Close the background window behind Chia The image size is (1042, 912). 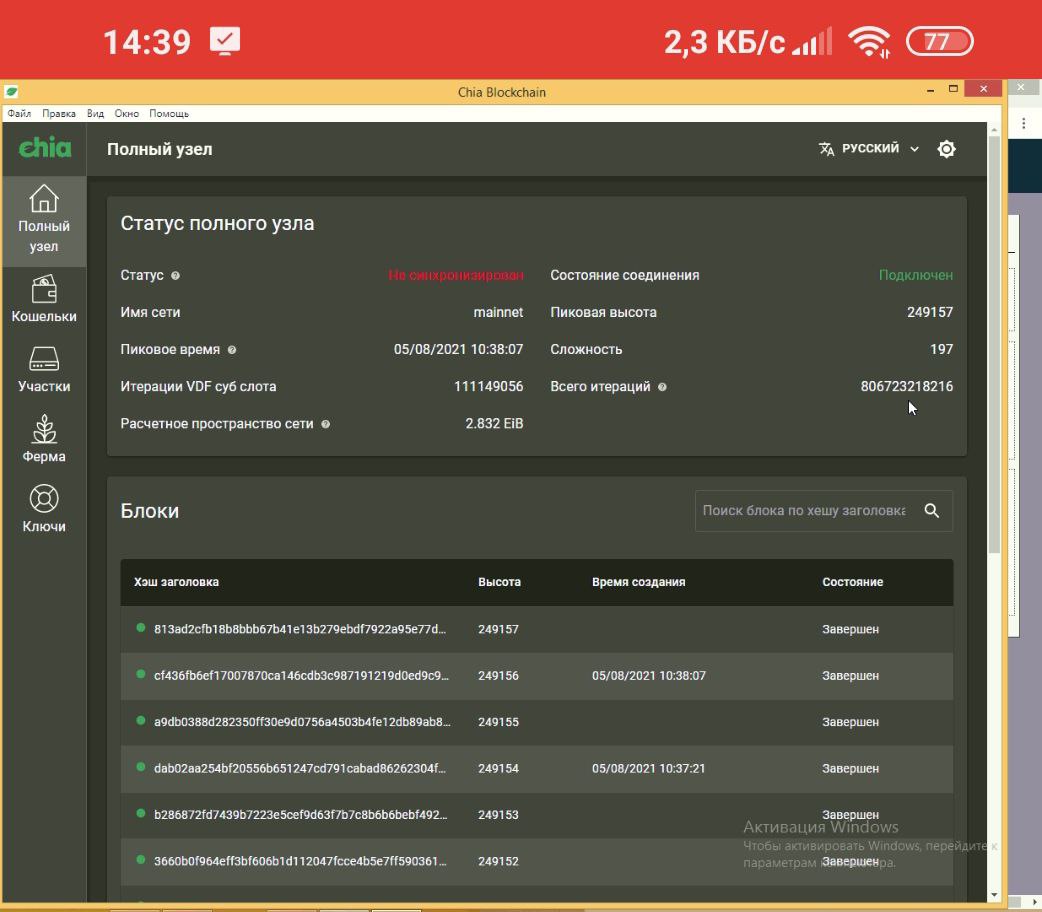pyautogui.click(x=1021, y=87)
